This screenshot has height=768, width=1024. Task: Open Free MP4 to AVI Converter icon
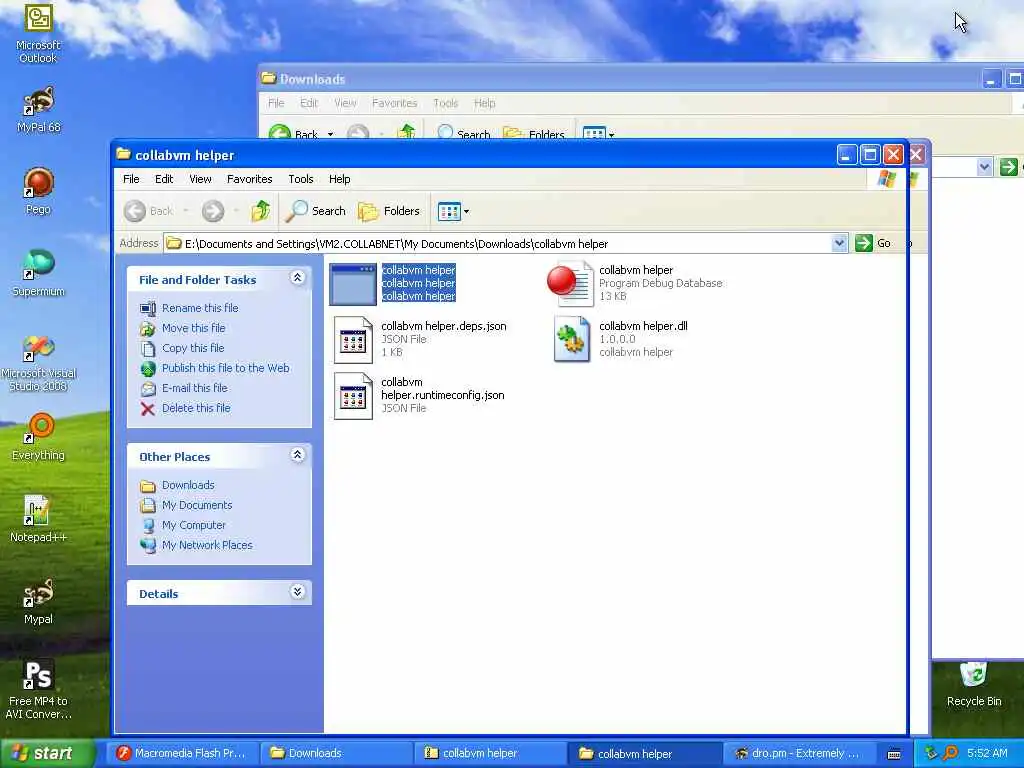coord(38,689)
